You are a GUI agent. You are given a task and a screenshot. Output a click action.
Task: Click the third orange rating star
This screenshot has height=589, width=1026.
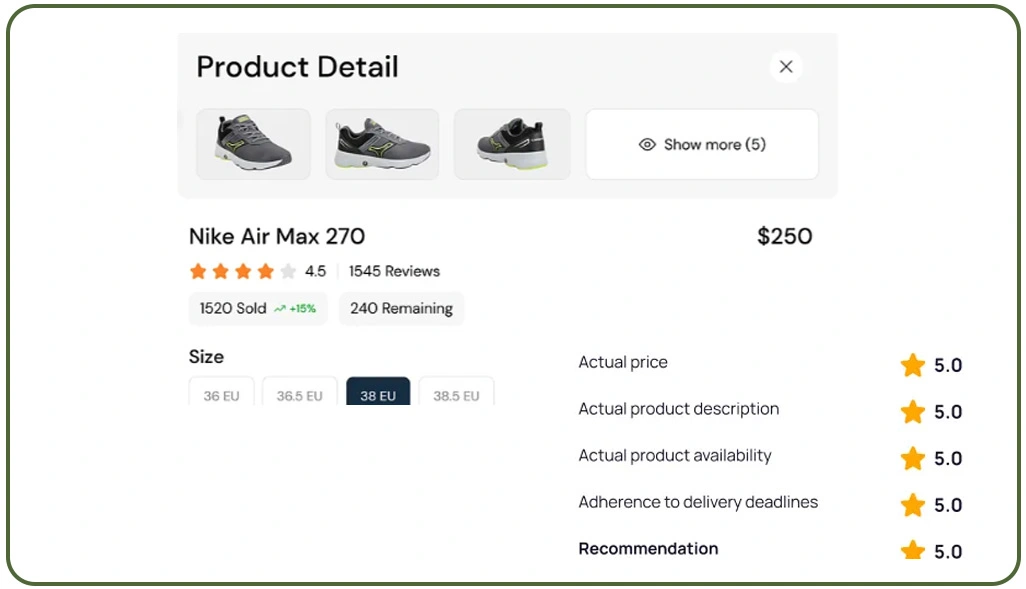(x=243, y=271)
